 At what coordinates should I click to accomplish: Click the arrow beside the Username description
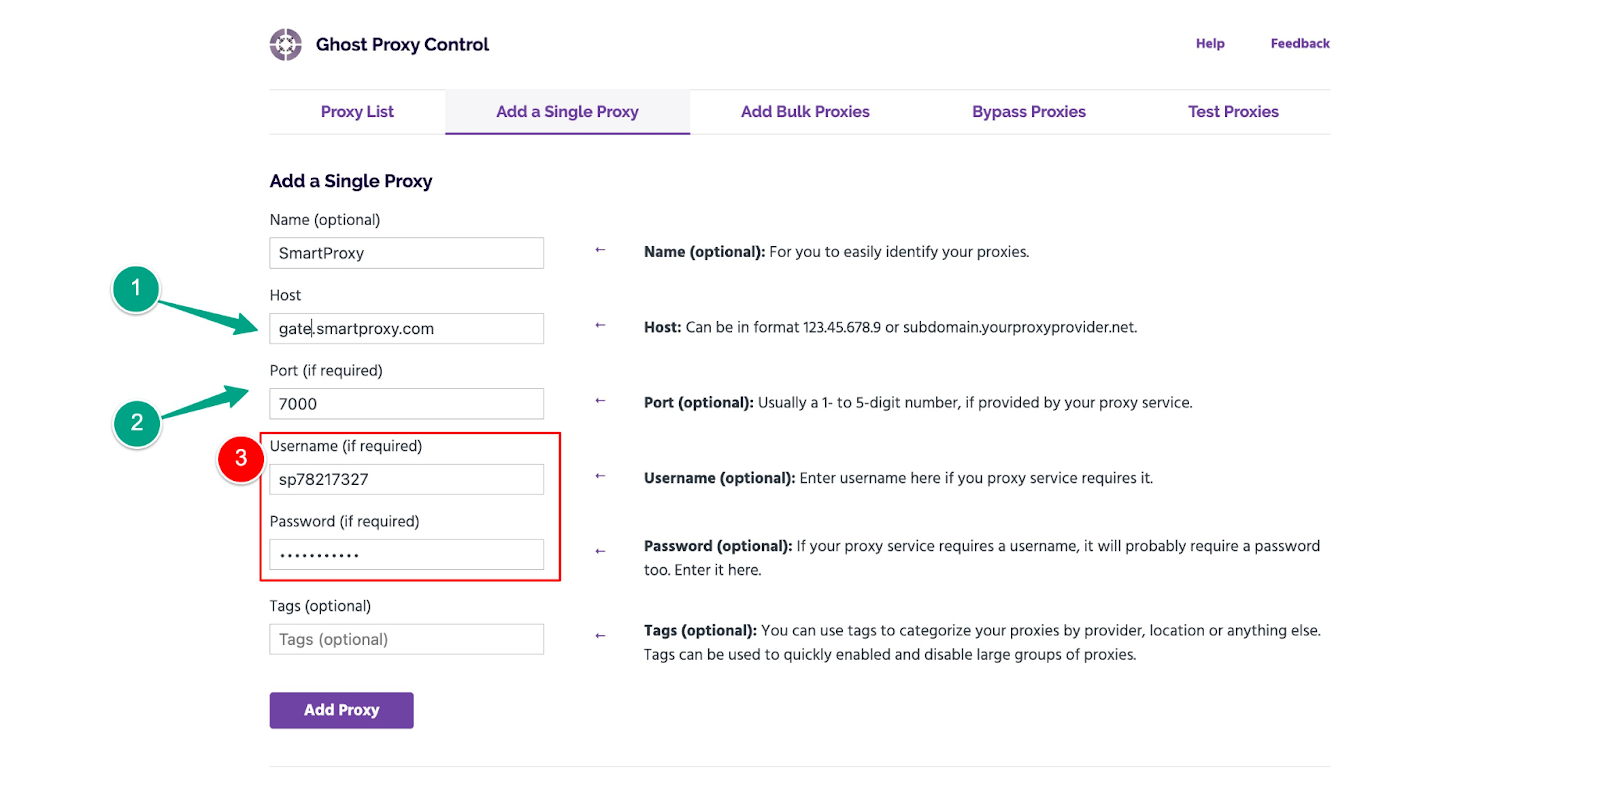[600, 476]
